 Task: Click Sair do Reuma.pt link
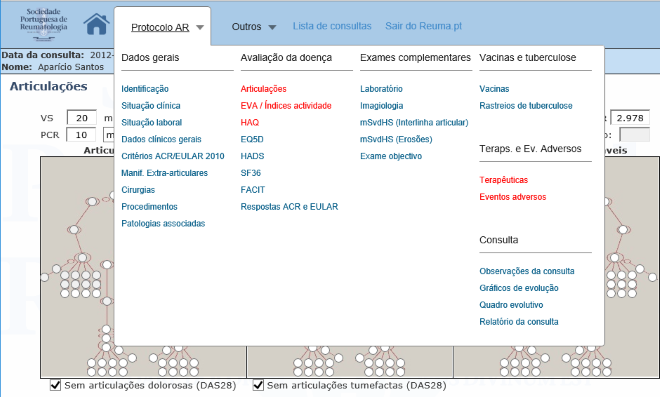click(x=423, y=26)
